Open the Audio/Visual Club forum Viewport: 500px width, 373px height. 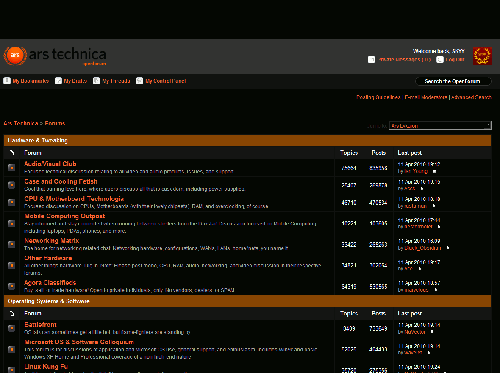click(x=50, y=164)
